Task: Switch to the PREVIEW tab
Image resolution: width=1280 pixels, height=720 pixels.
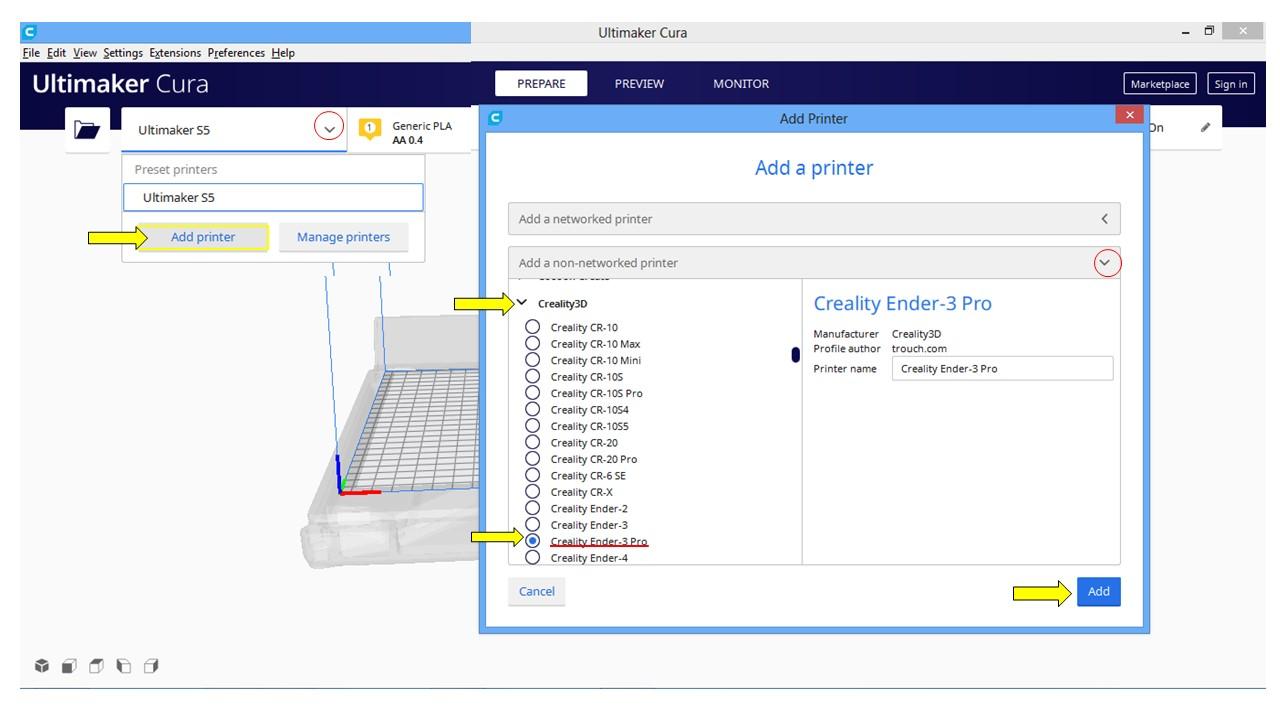Action: (x=639, y=84)
